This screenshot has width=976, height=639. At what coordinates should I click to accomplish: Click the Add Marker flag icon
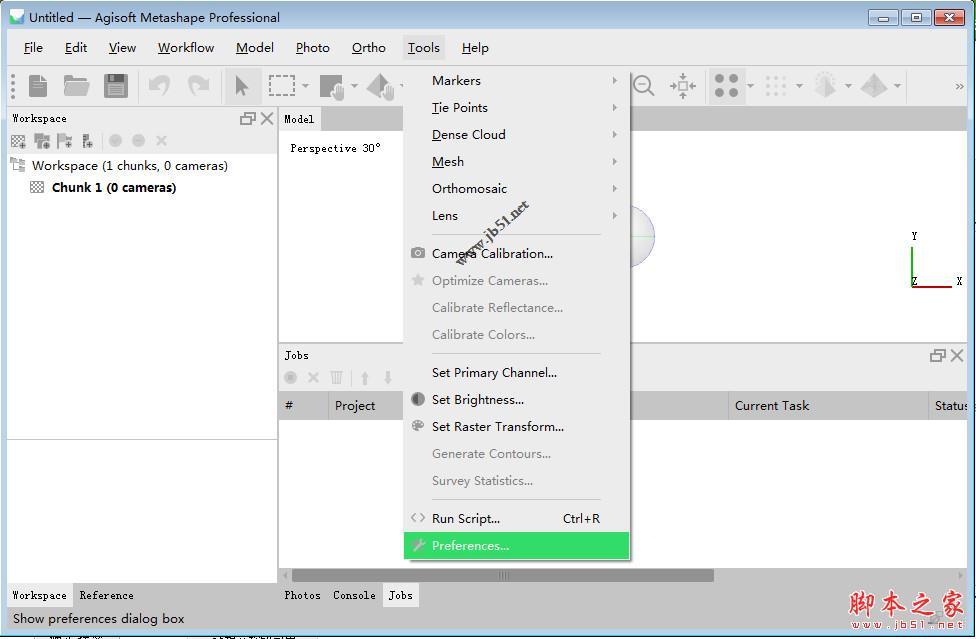tap(65, 141)
